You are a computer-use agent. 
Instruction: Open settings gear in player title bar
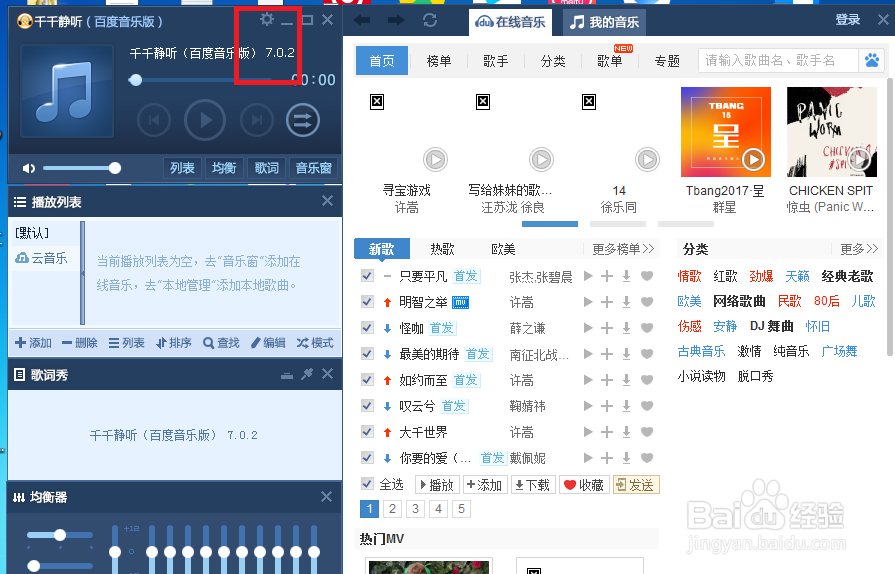[x=267, y=19]
